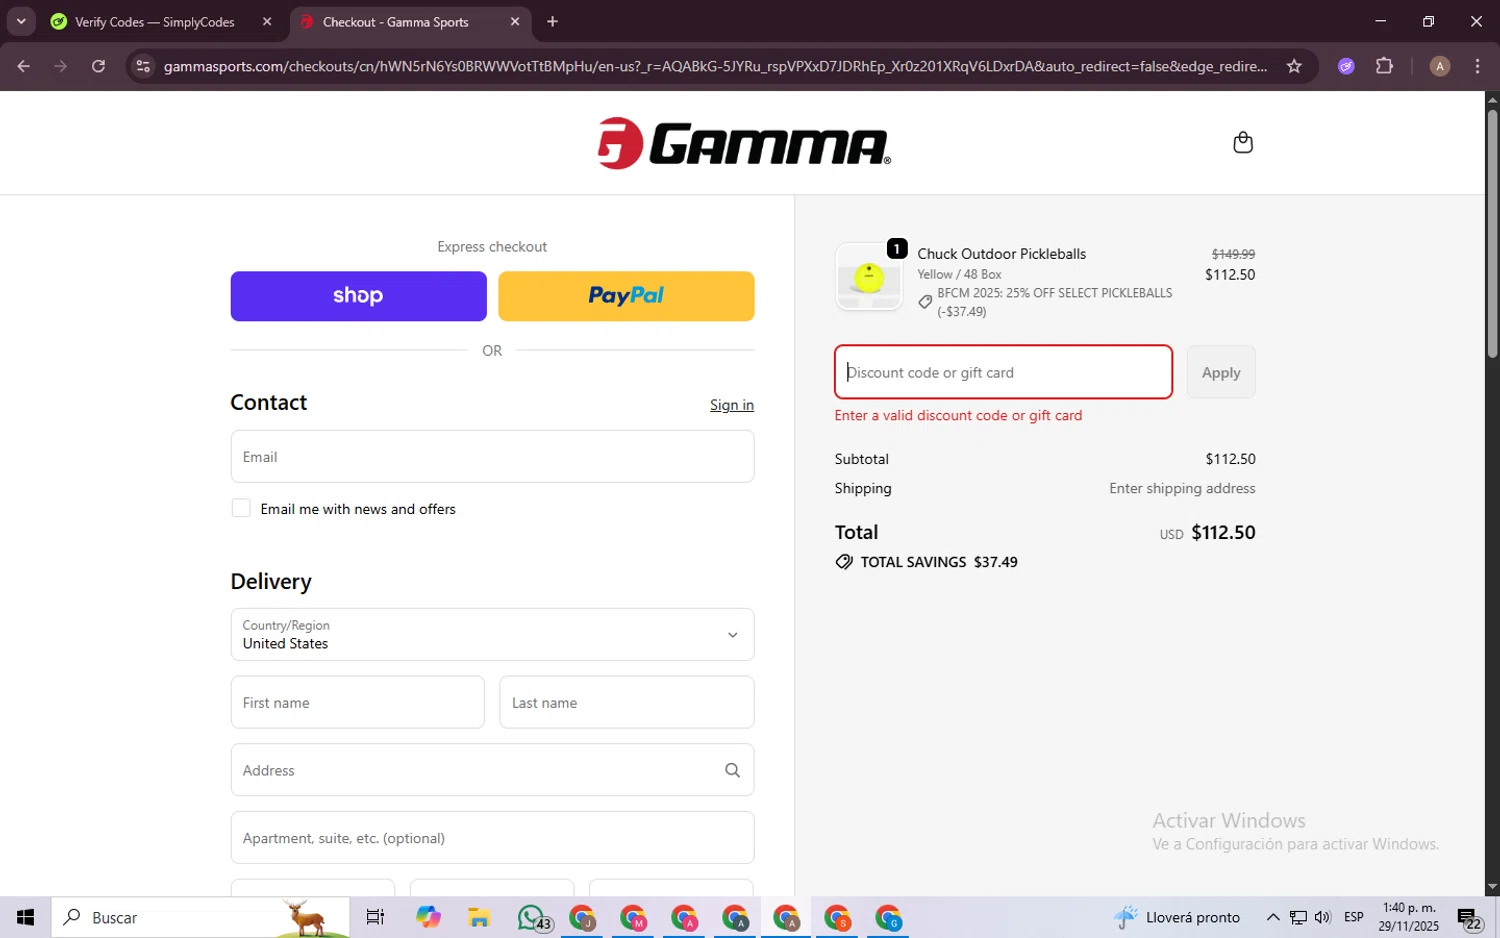1500x938 pixels.
Task: Click the crossed-out $149.99 price
Action: (x=1233, y=254)
